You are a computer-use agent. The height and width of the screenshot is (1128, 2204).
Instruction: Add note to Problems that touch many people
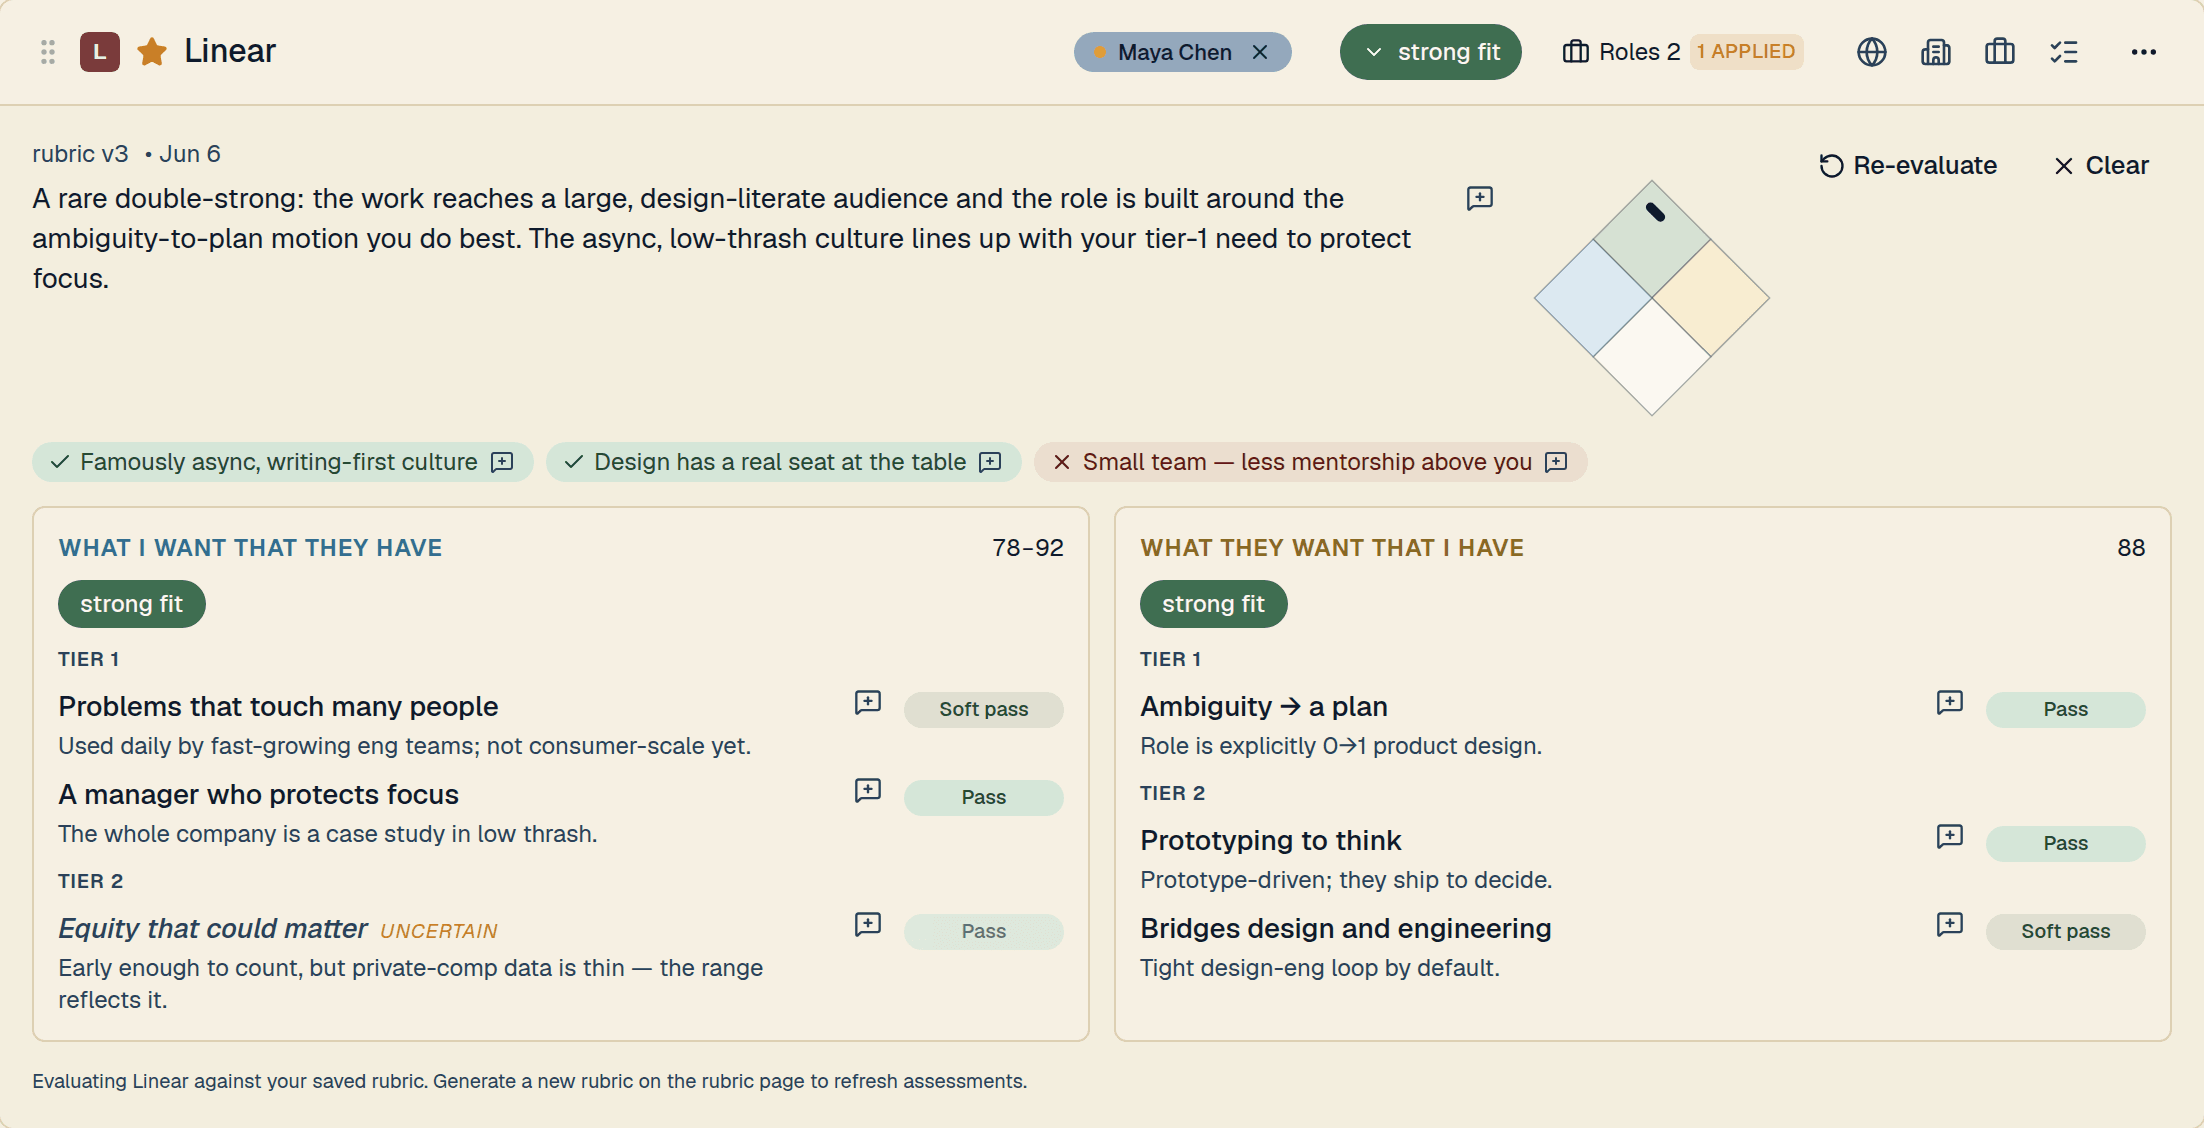coord(868,702)
